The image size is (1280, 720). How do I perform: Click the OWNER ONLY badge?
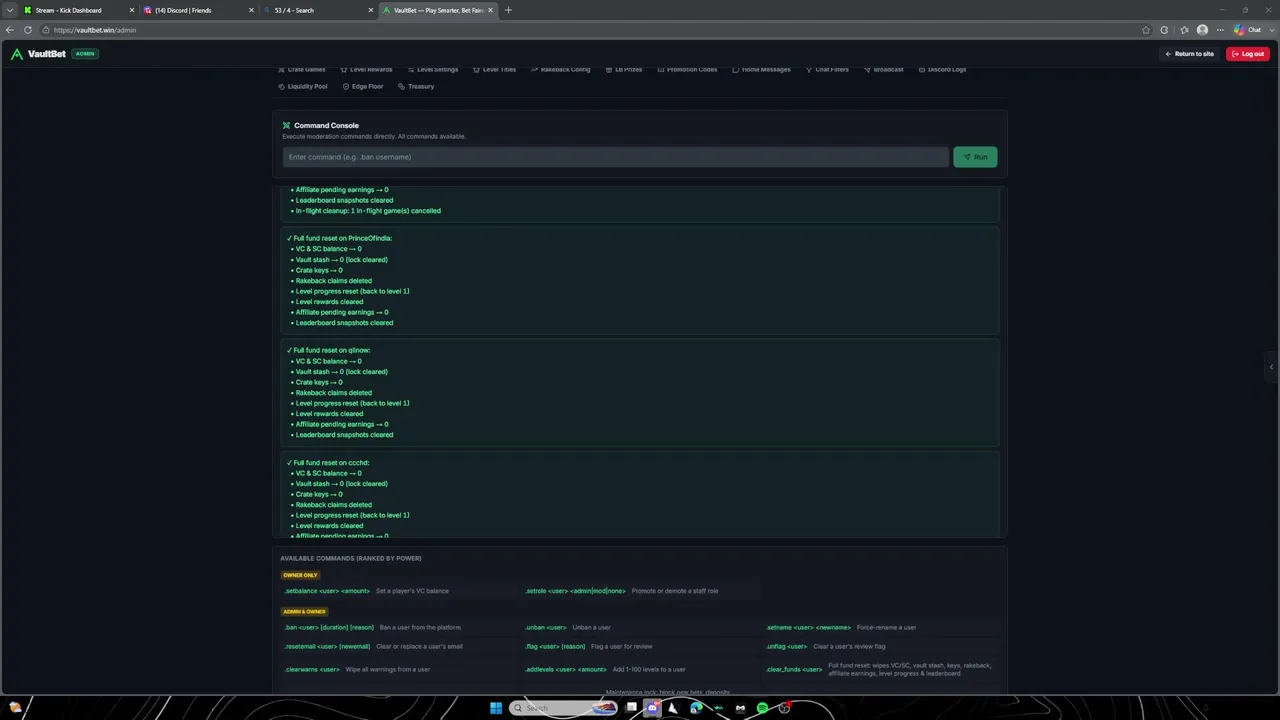pyautogui.click(x=300, y=575)
